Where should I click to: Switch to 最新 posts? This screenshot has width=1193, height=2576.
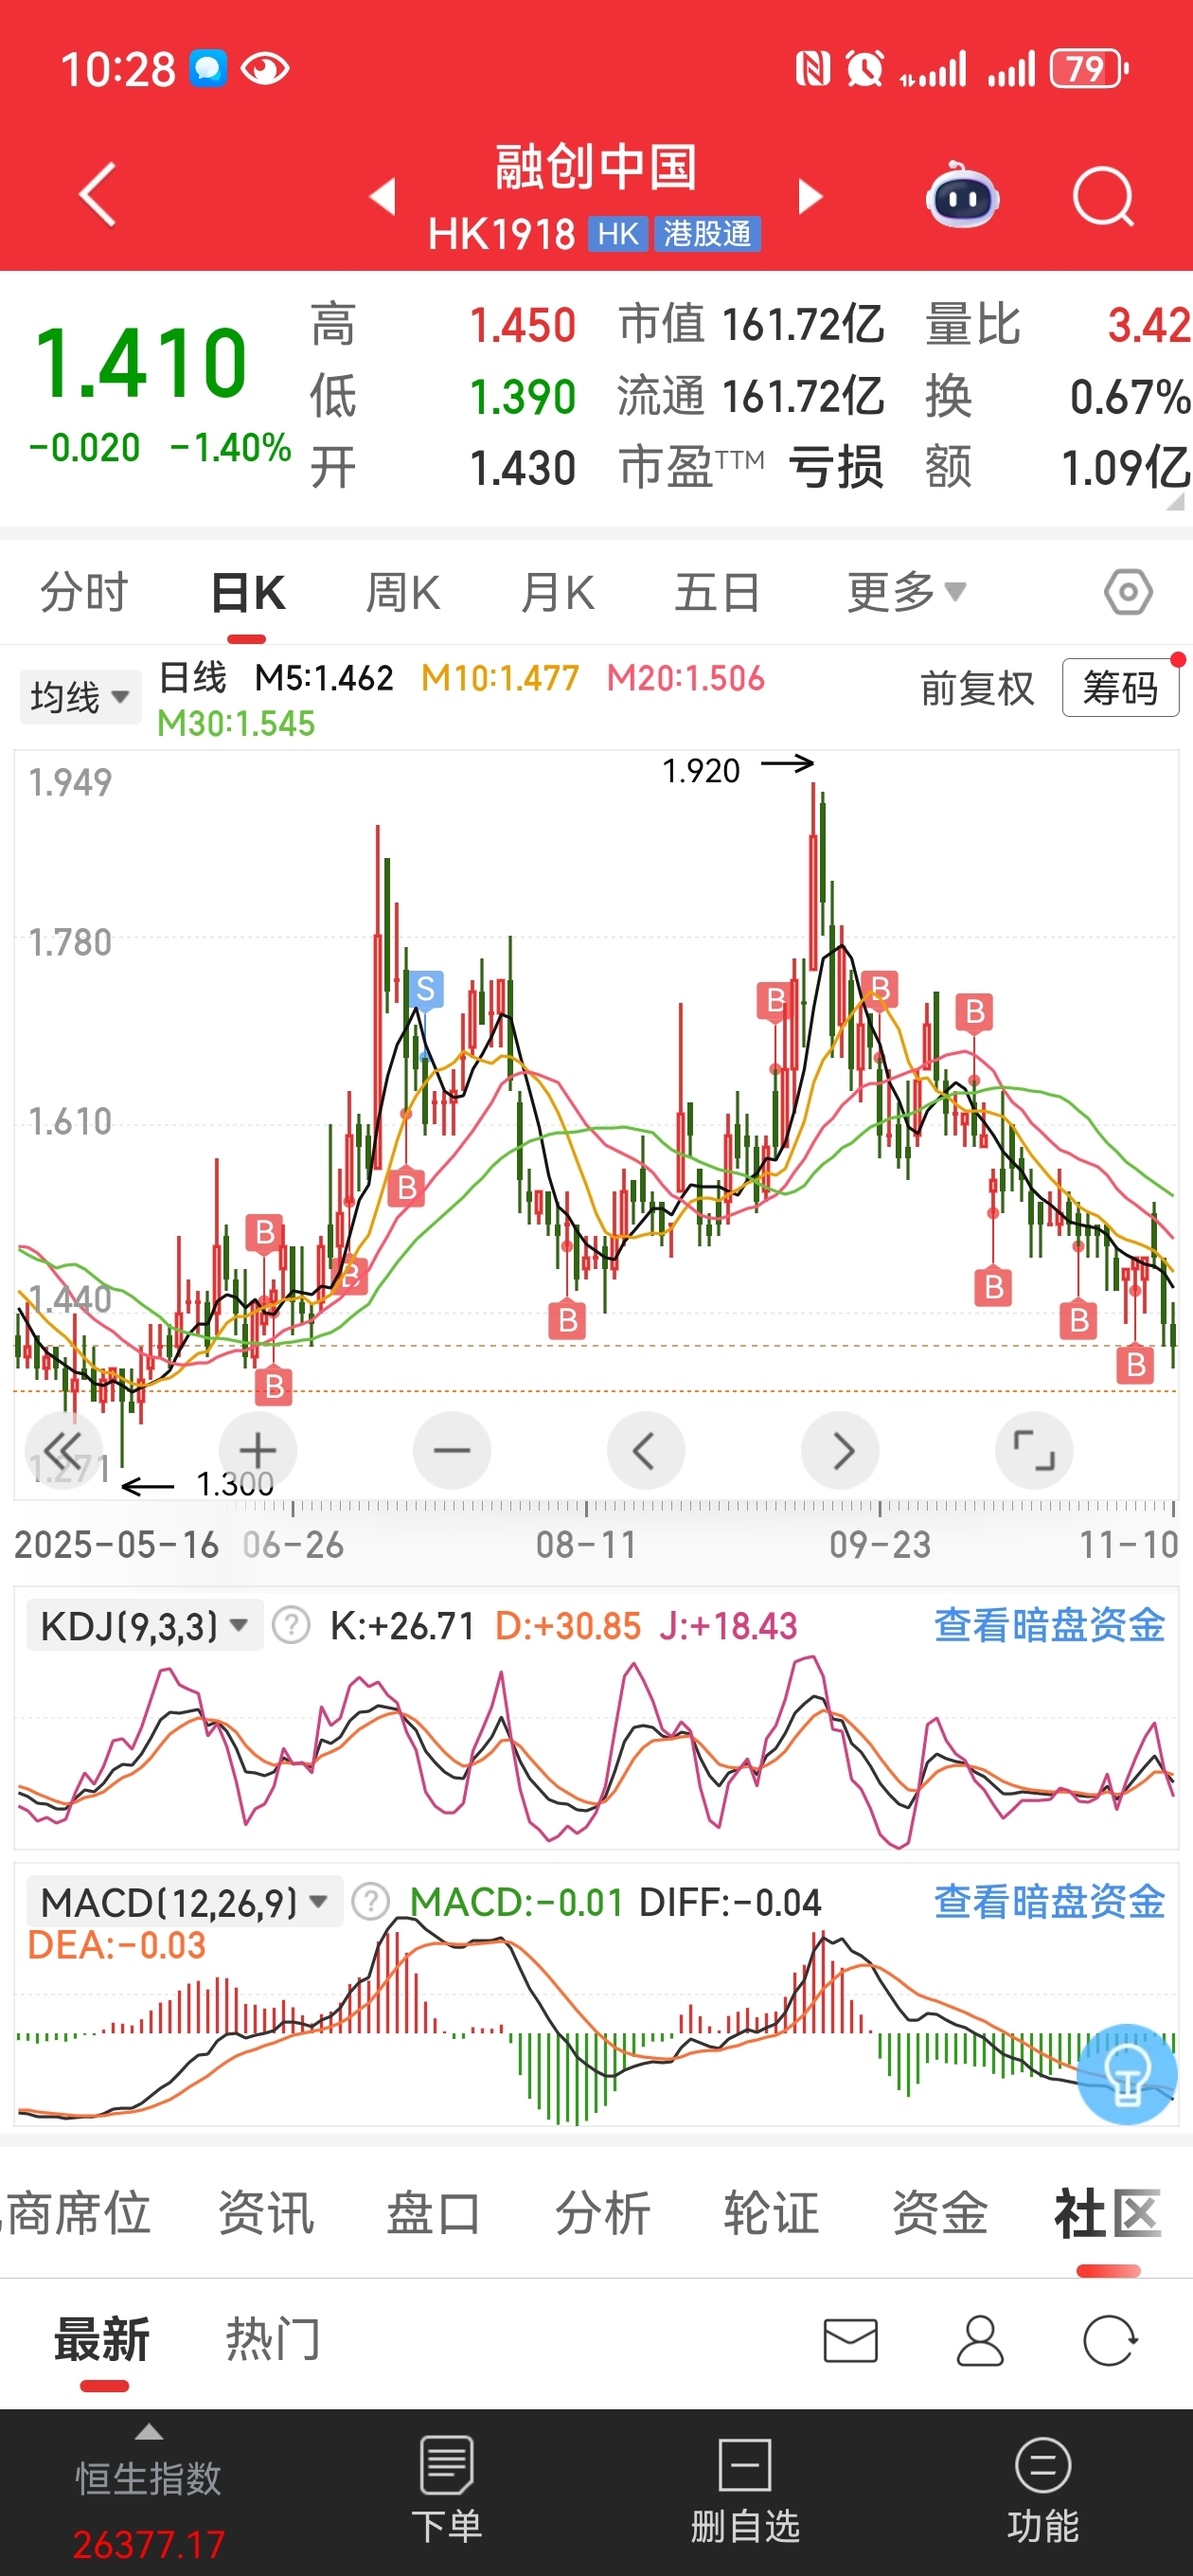coord(102,2340)
